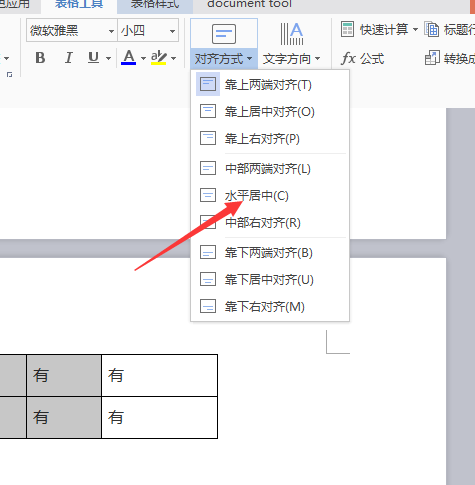Click the first white table cell containing 有
The width and height of the screenshot is (475, 485).
(x=159, y=375)
